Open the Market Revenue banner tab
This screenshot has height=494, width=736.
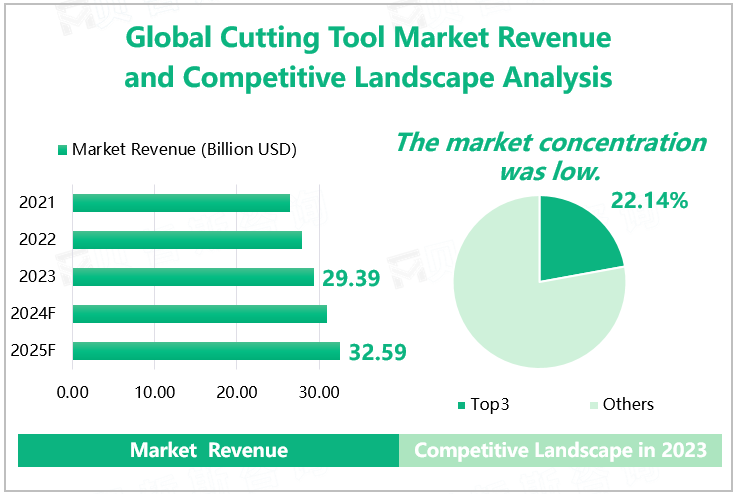point(208,451)
